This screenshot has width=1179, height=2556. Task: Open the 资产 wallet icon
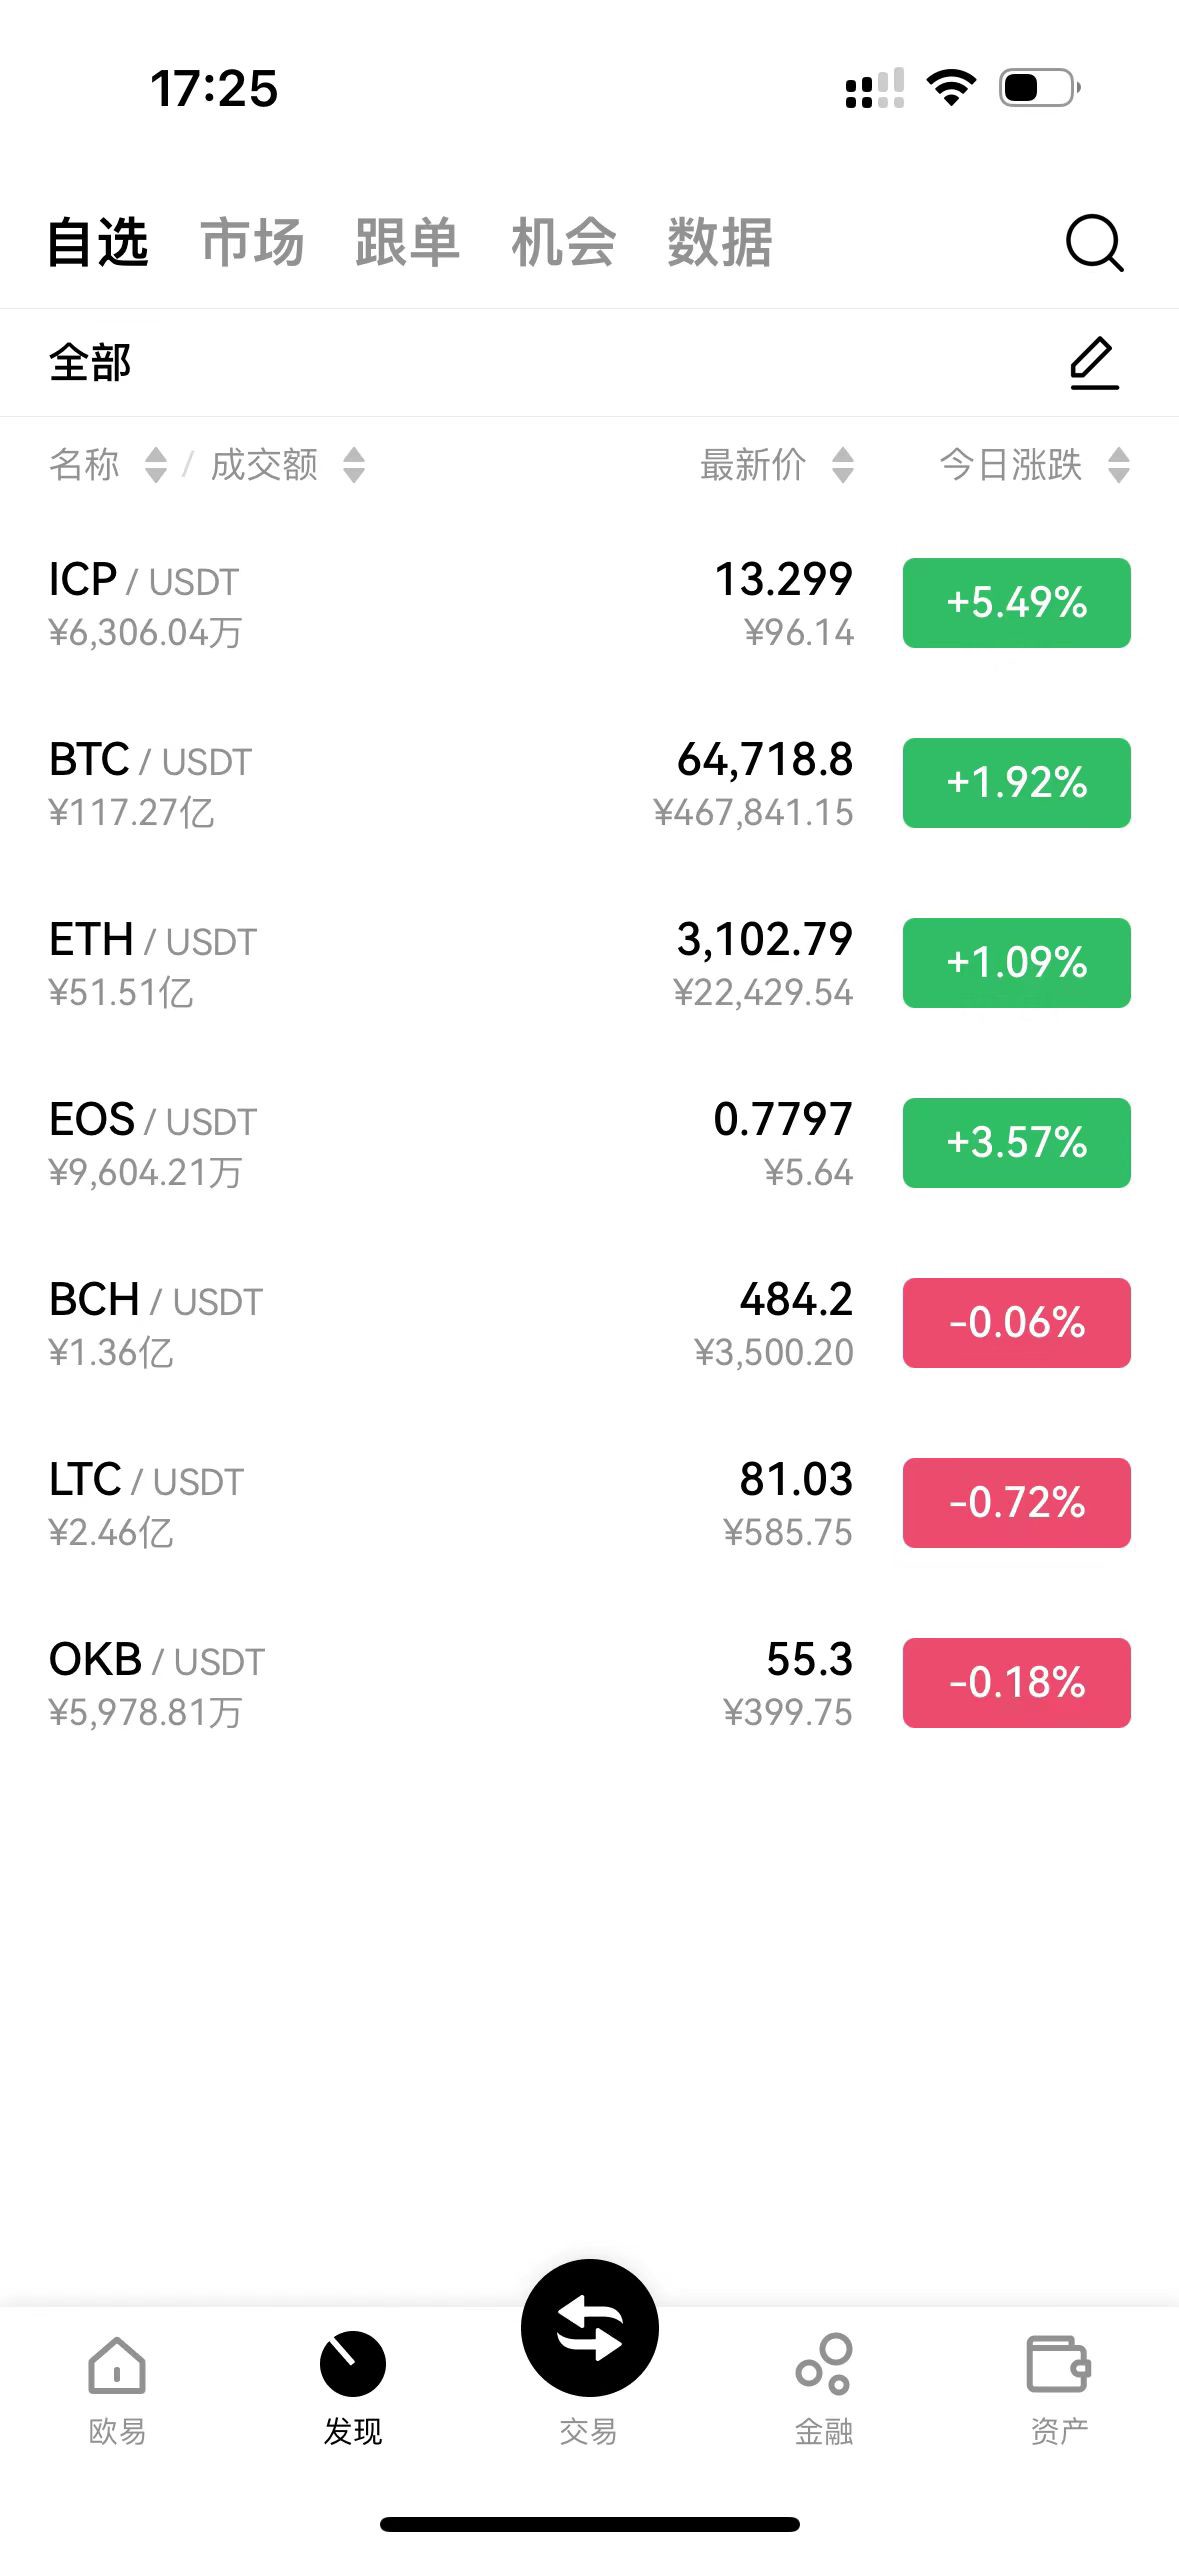coord(1059,2364)
